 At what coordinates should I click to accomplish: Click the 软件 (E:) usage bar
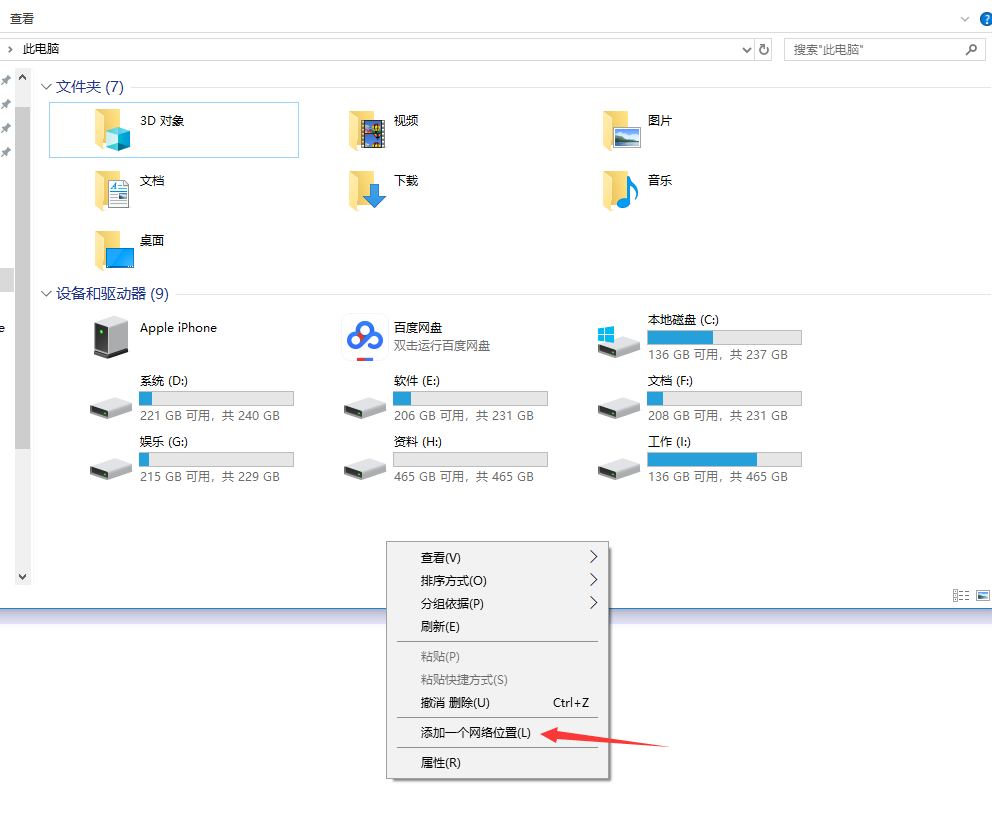470,398
